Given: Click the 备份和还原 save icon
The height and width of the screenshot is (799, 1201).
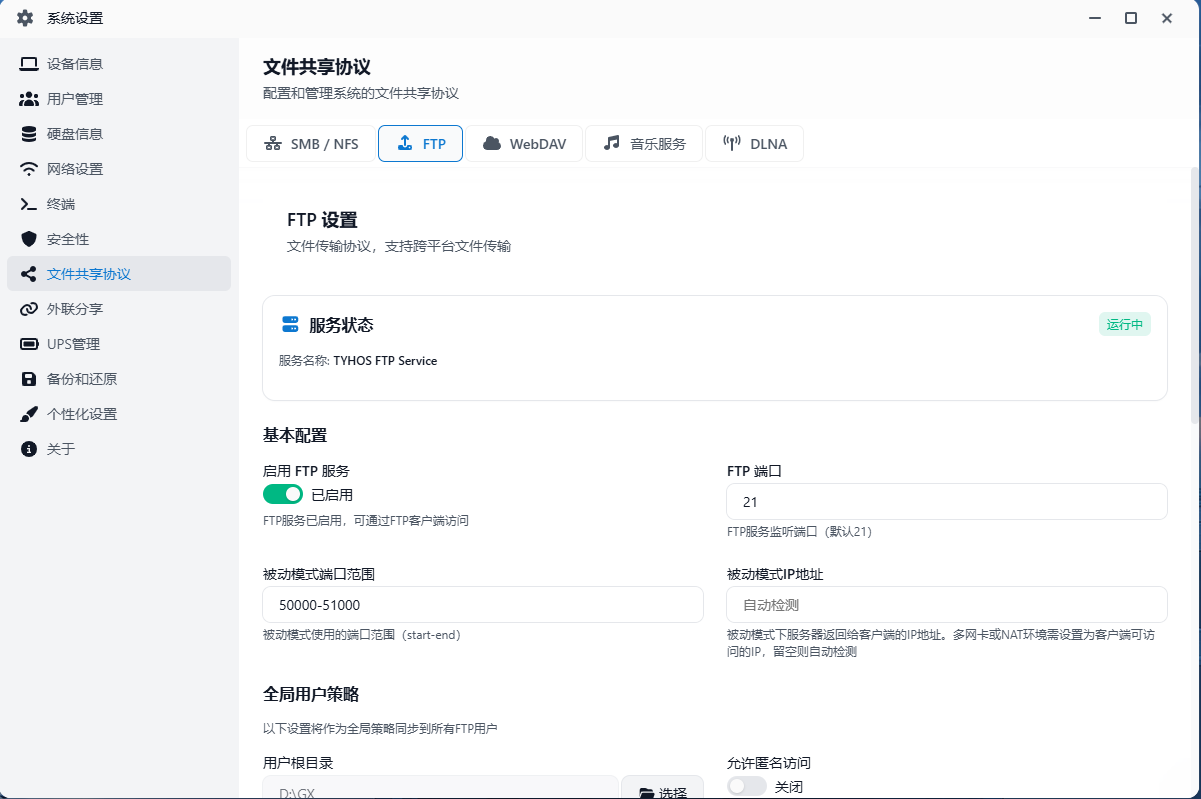Looking at the screenshot, I should tap(29, 379).
